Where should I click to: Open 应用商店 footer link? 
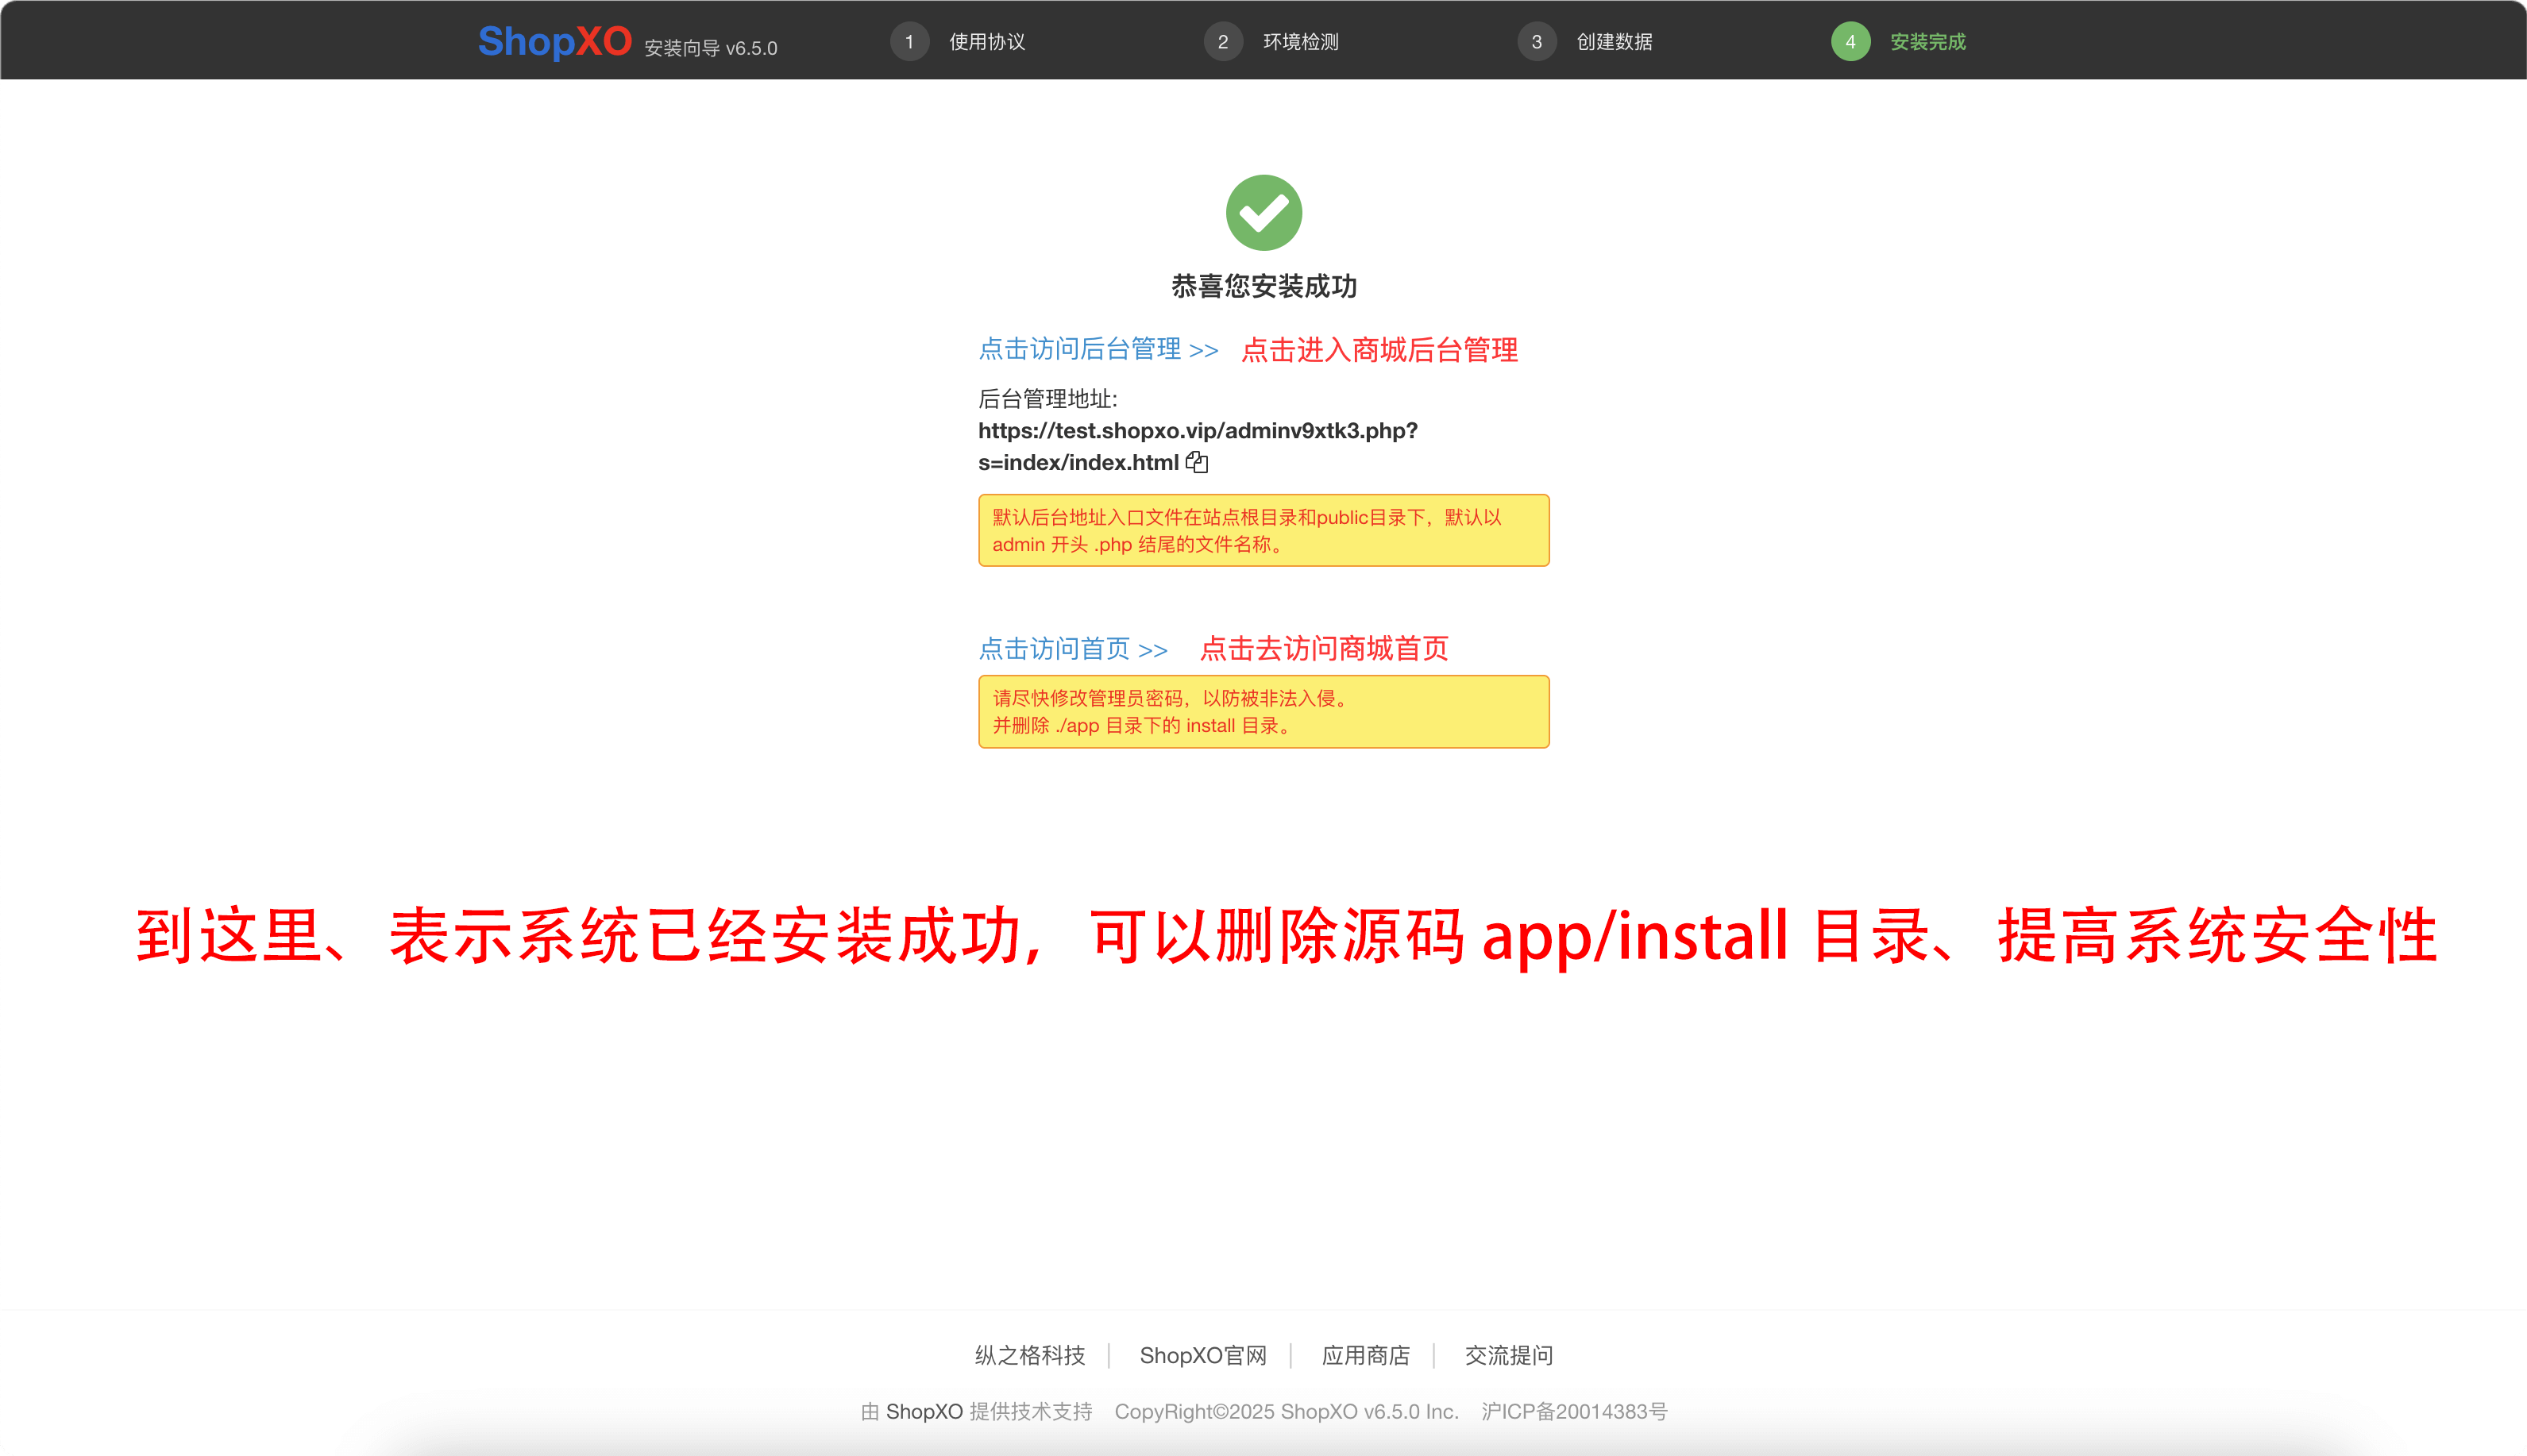[1366, 1355]
